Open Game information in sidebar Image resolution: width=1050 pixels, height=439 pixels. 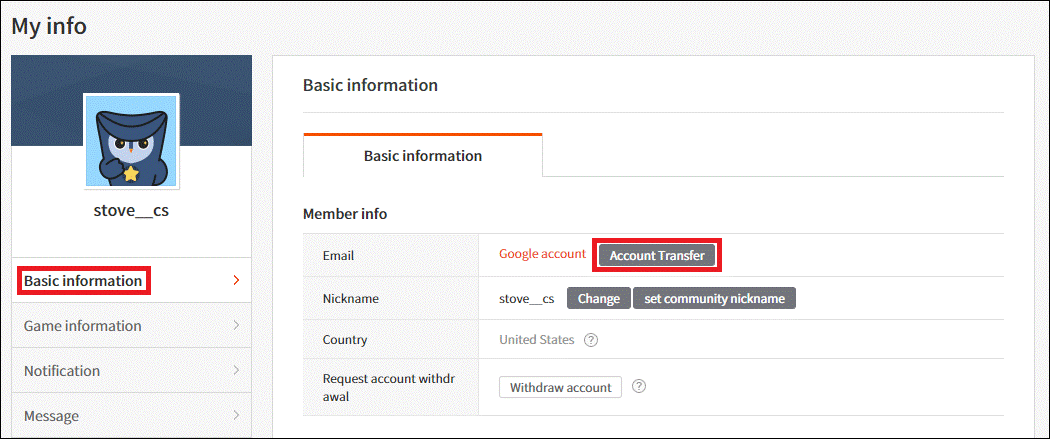pos(131,325)
